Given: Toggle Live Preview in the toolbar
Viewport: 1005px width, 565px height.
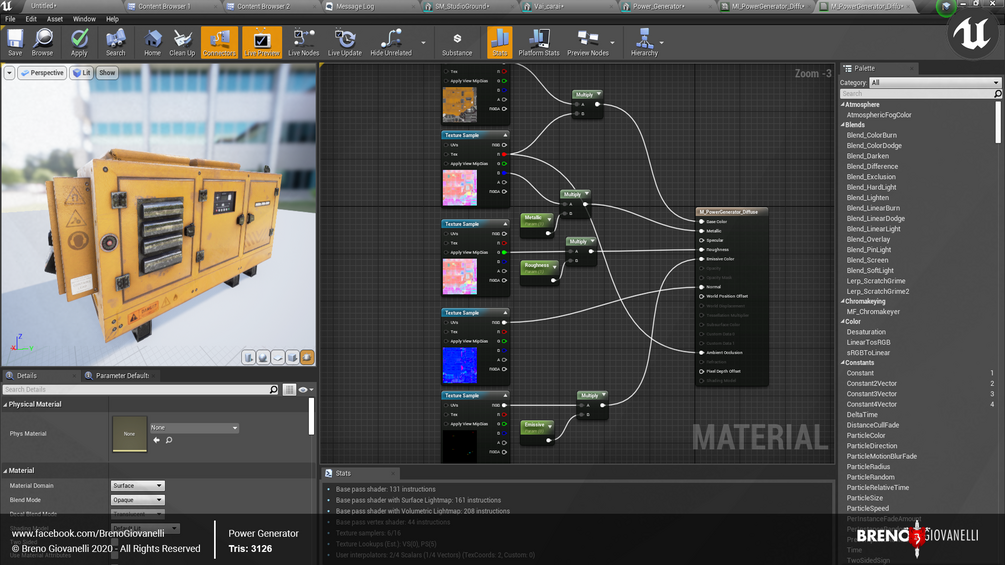Looking at the screenshot, I should (x=262, y=42).
